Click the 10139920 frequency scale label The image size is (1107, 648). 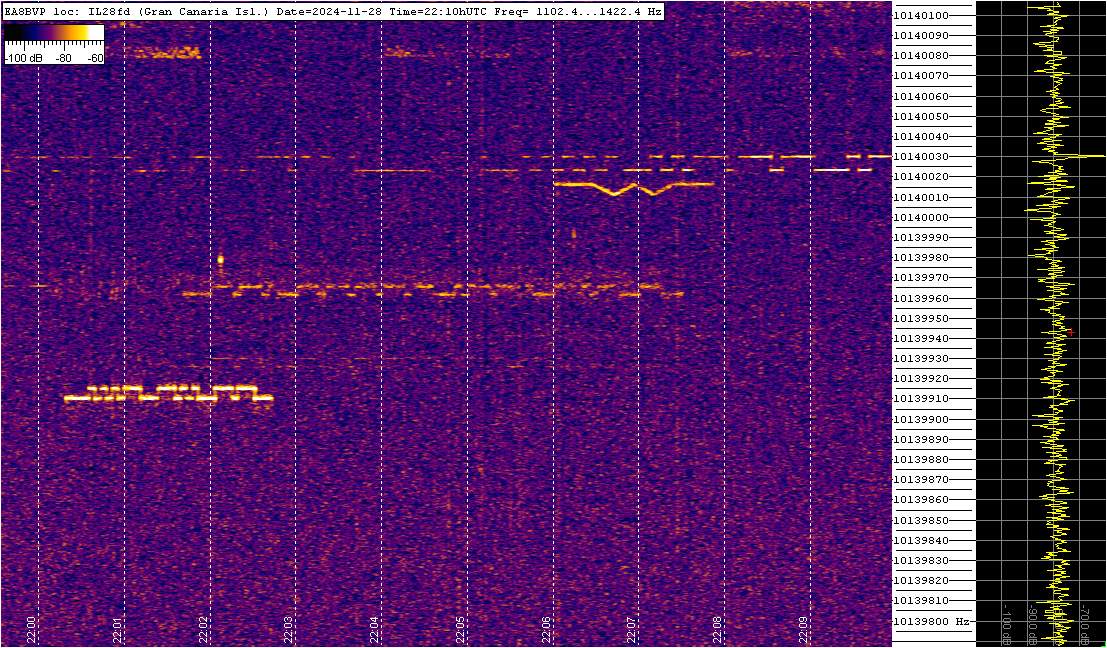click(x=921, y=379)
